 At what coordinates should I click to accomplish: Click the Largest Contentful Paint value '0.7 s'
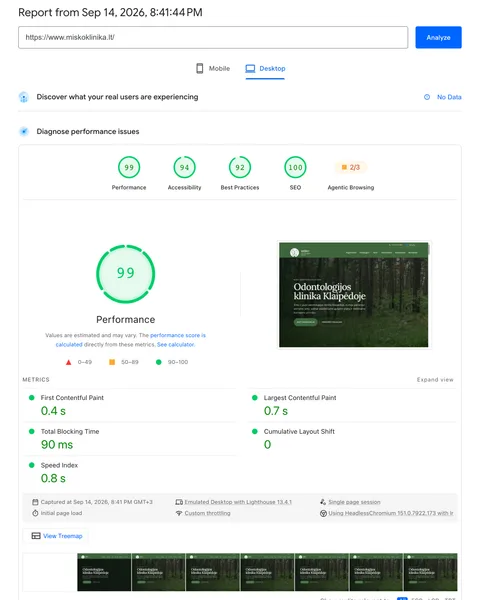(x=276, y=411)
